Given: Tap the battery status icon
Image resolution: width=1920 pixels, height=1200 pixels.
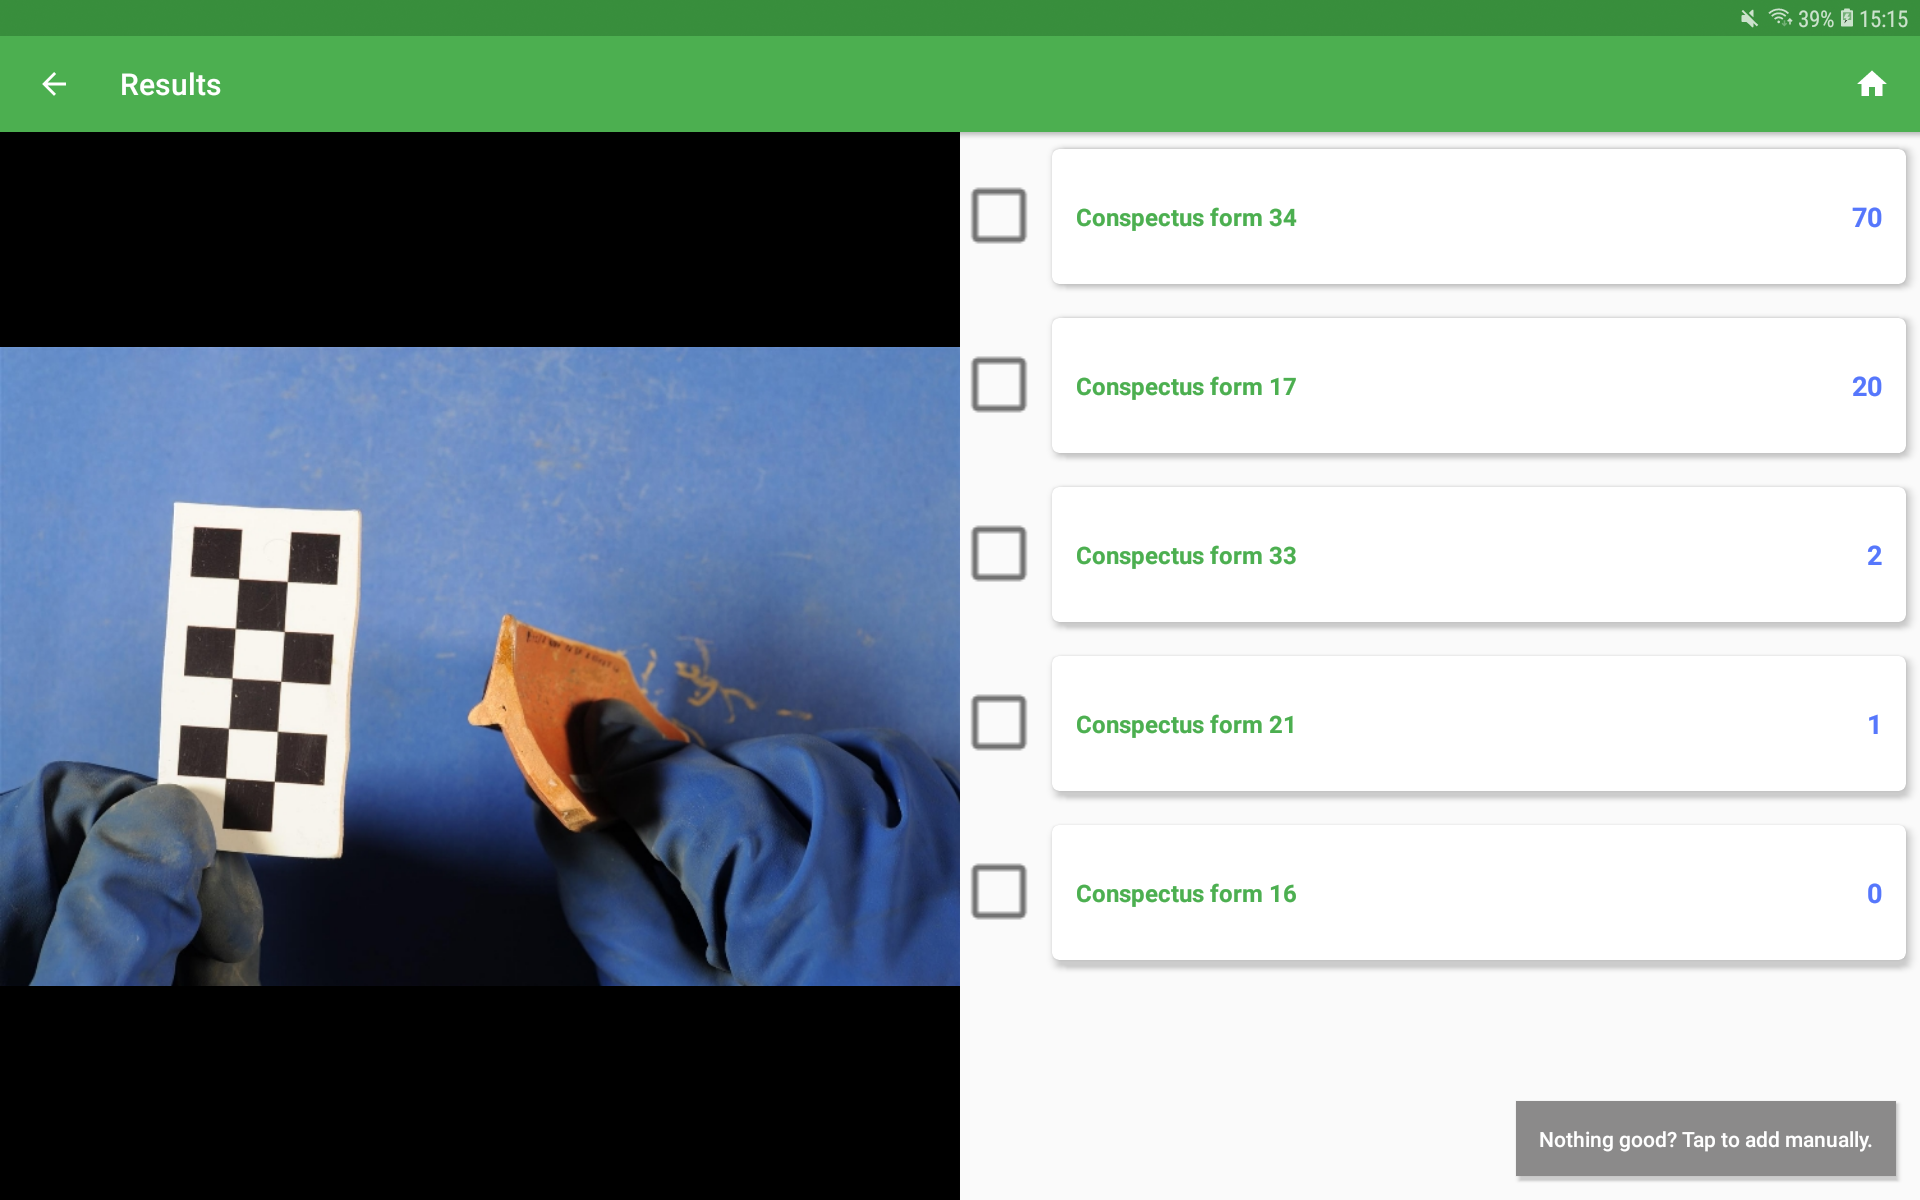Looking at the screenshot, I should pos(1846,18).
